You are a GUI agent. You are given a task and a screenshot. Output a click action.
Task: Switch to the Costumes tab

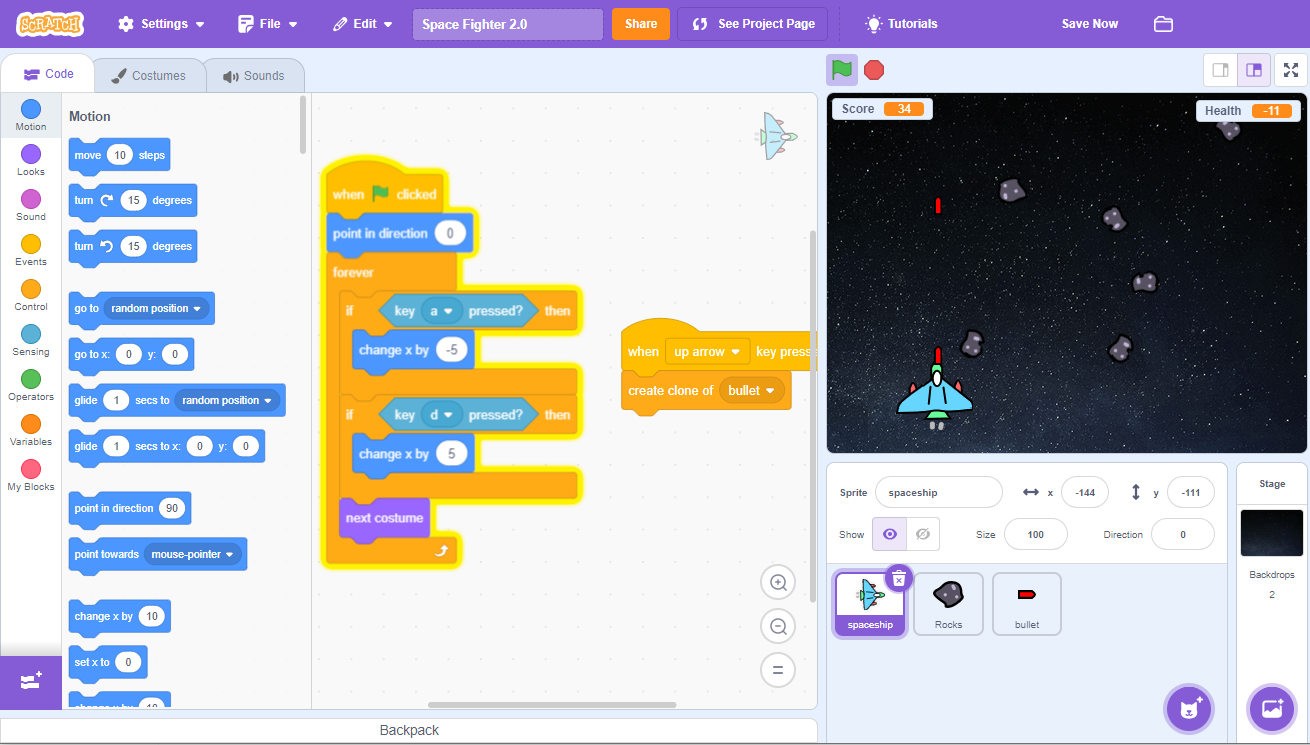(149, 76)
